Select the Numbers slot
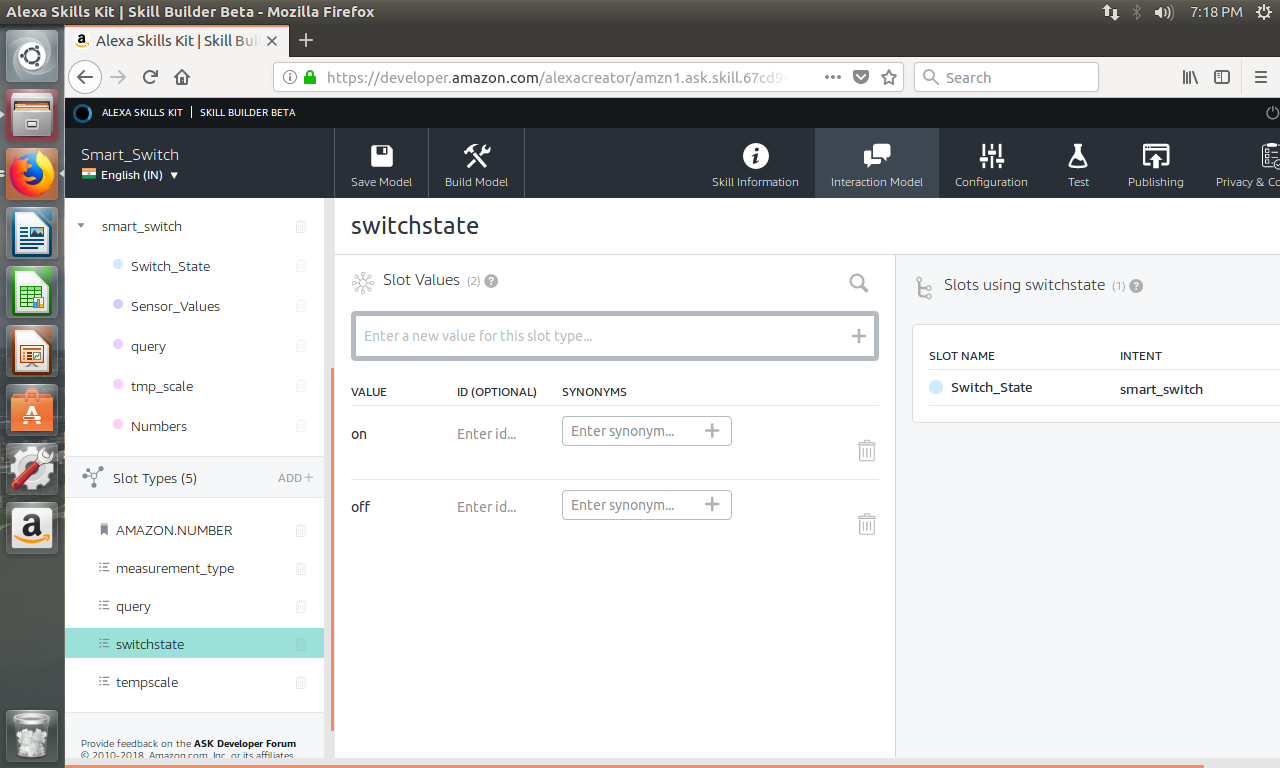Screen dimensions: 1280x768 158,426
